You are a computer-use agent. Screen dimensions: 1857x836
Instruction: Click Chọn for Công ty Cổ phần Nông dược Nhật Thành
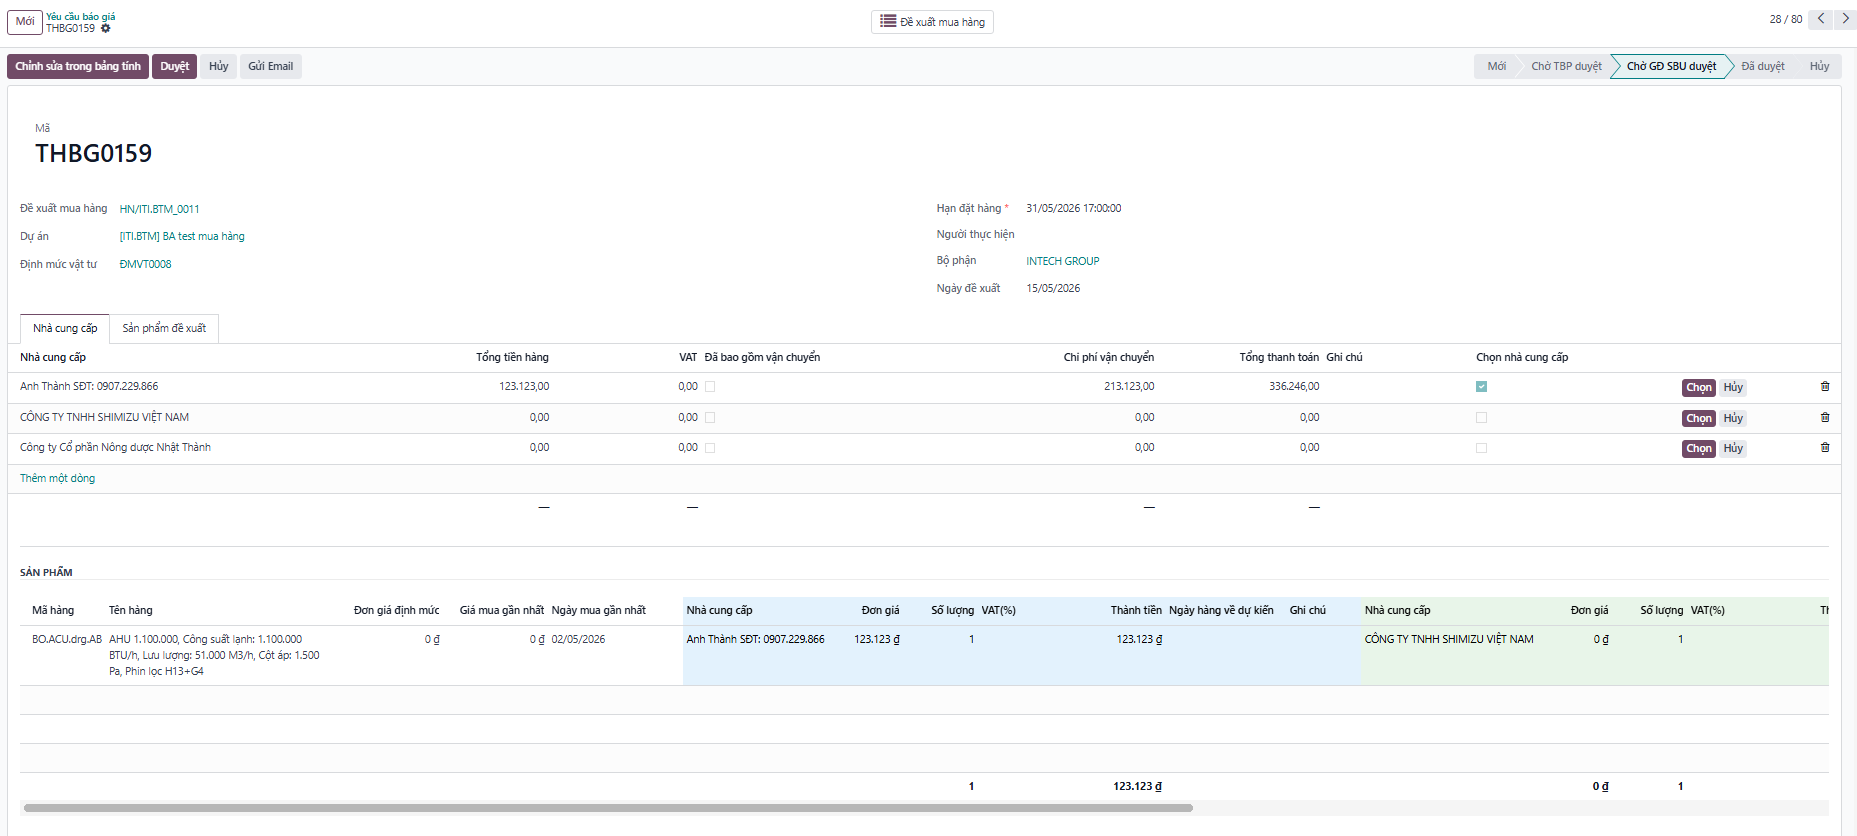(x=1698, y=449)
